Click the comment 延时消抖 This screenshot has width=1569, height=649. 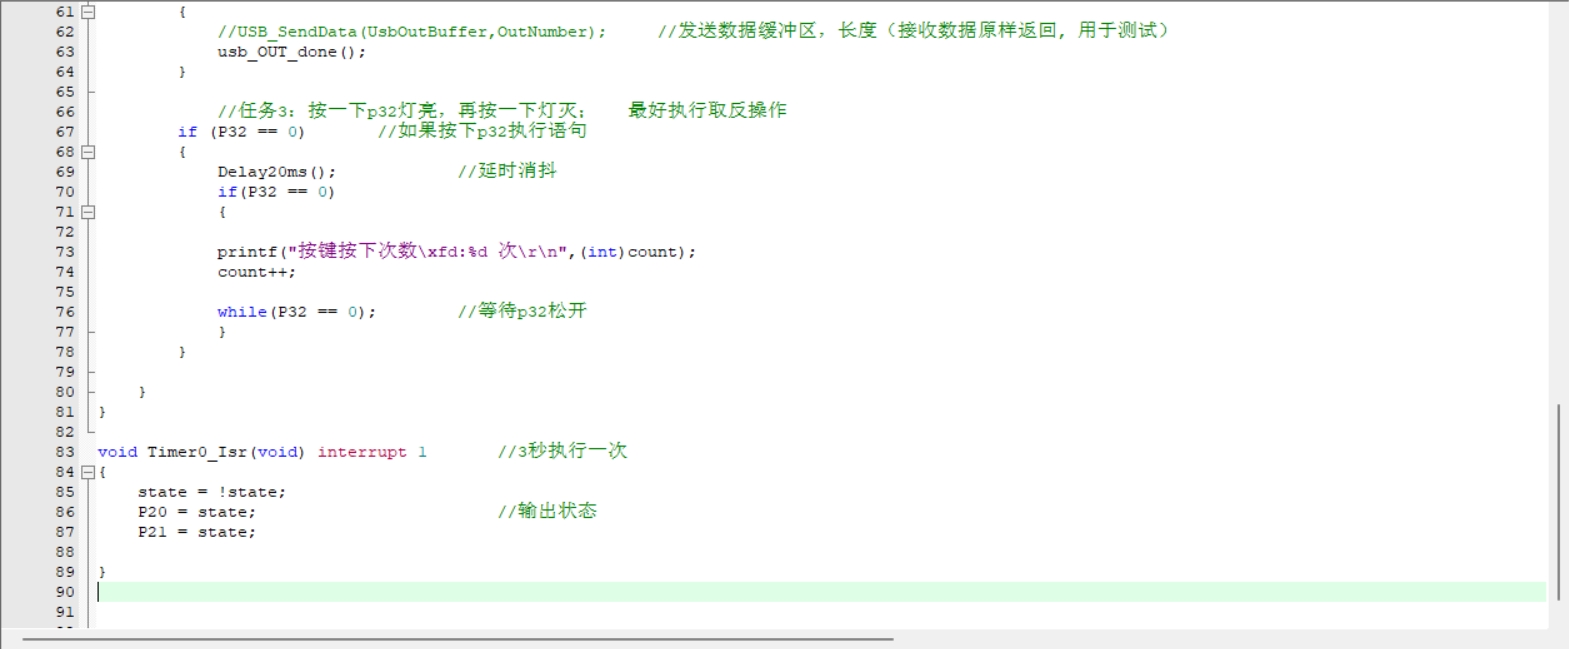click(x=507, y=171)
